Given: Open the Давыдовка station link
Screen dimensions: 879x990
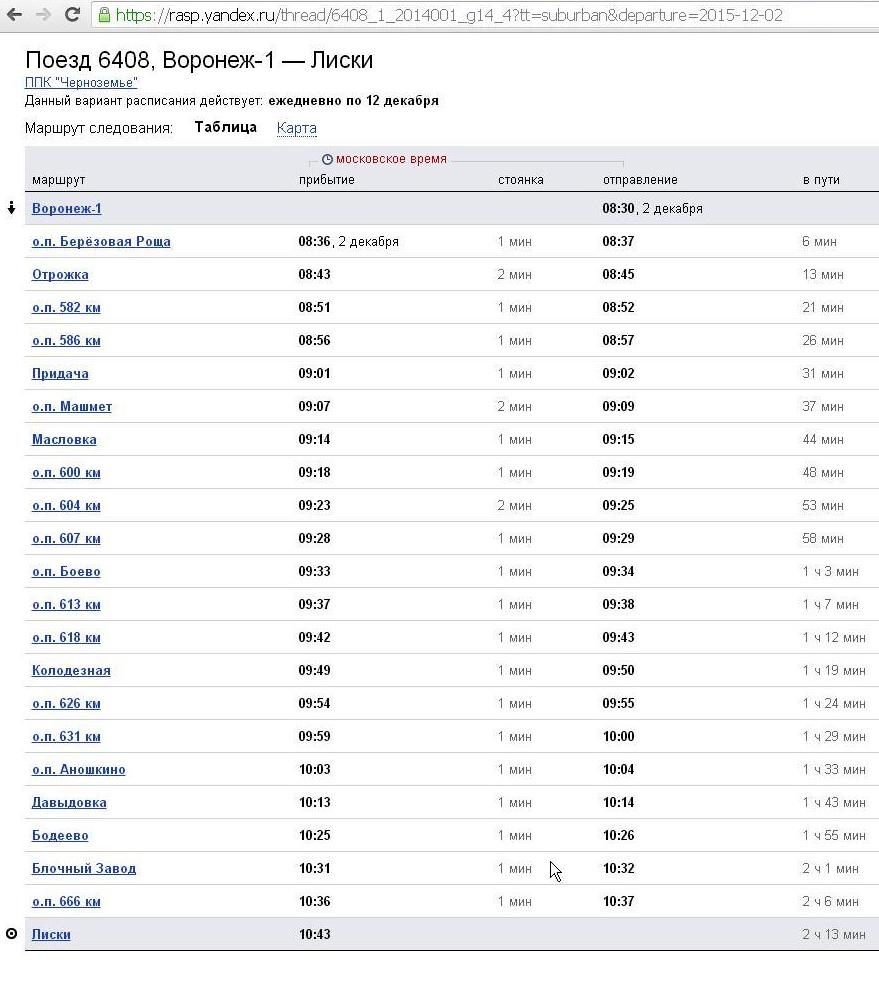Looking at the screenshot, I should [x=69, y=802].
